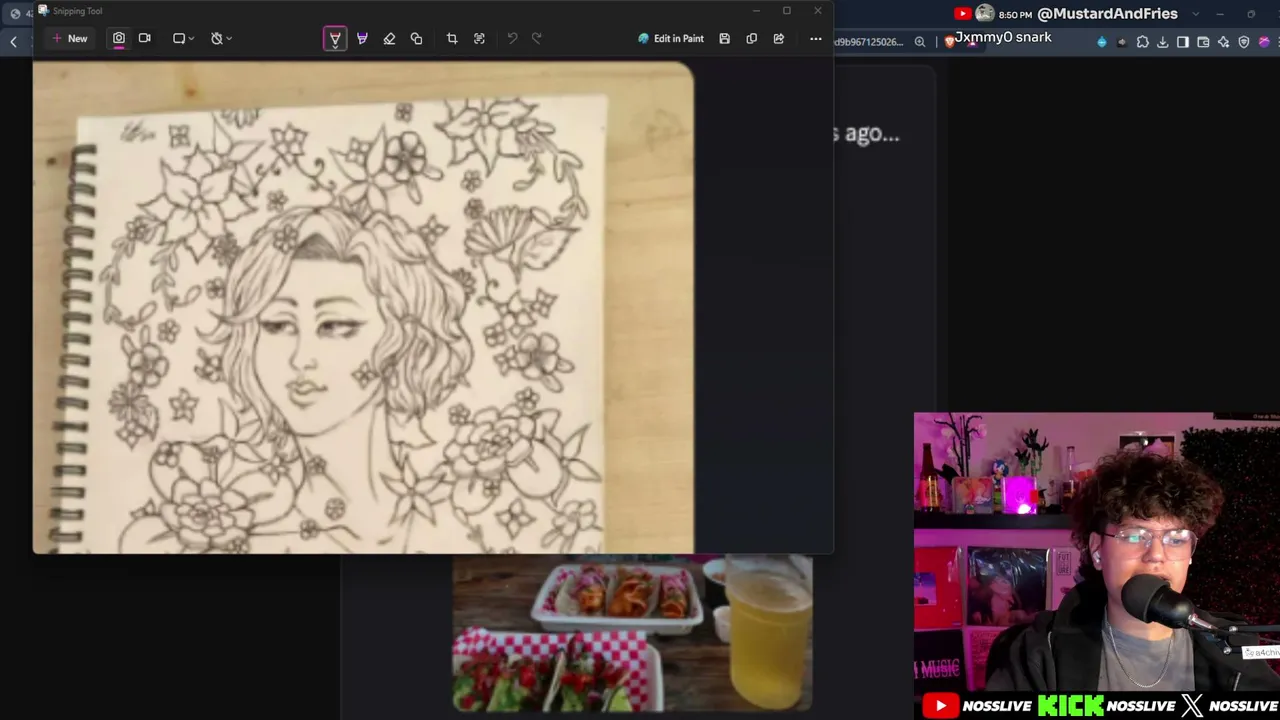1280x720 pixels.
Task: Select the eraser tool
Action: pos(389,38)
